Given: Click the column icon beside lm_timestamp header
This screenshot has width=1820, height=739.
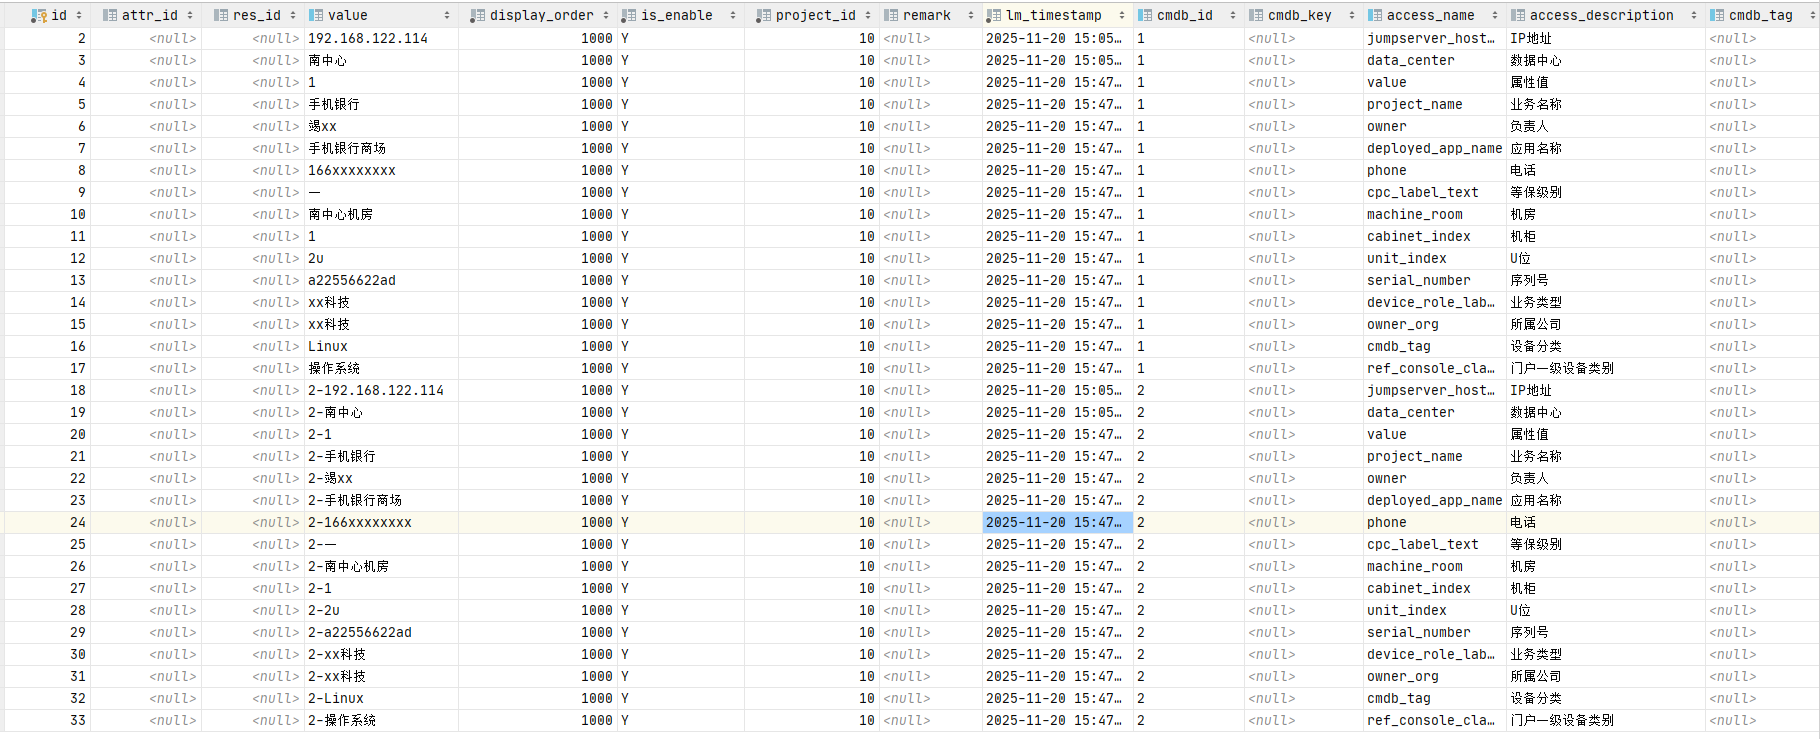Looking at the screenshot, I should coord(994,15).
